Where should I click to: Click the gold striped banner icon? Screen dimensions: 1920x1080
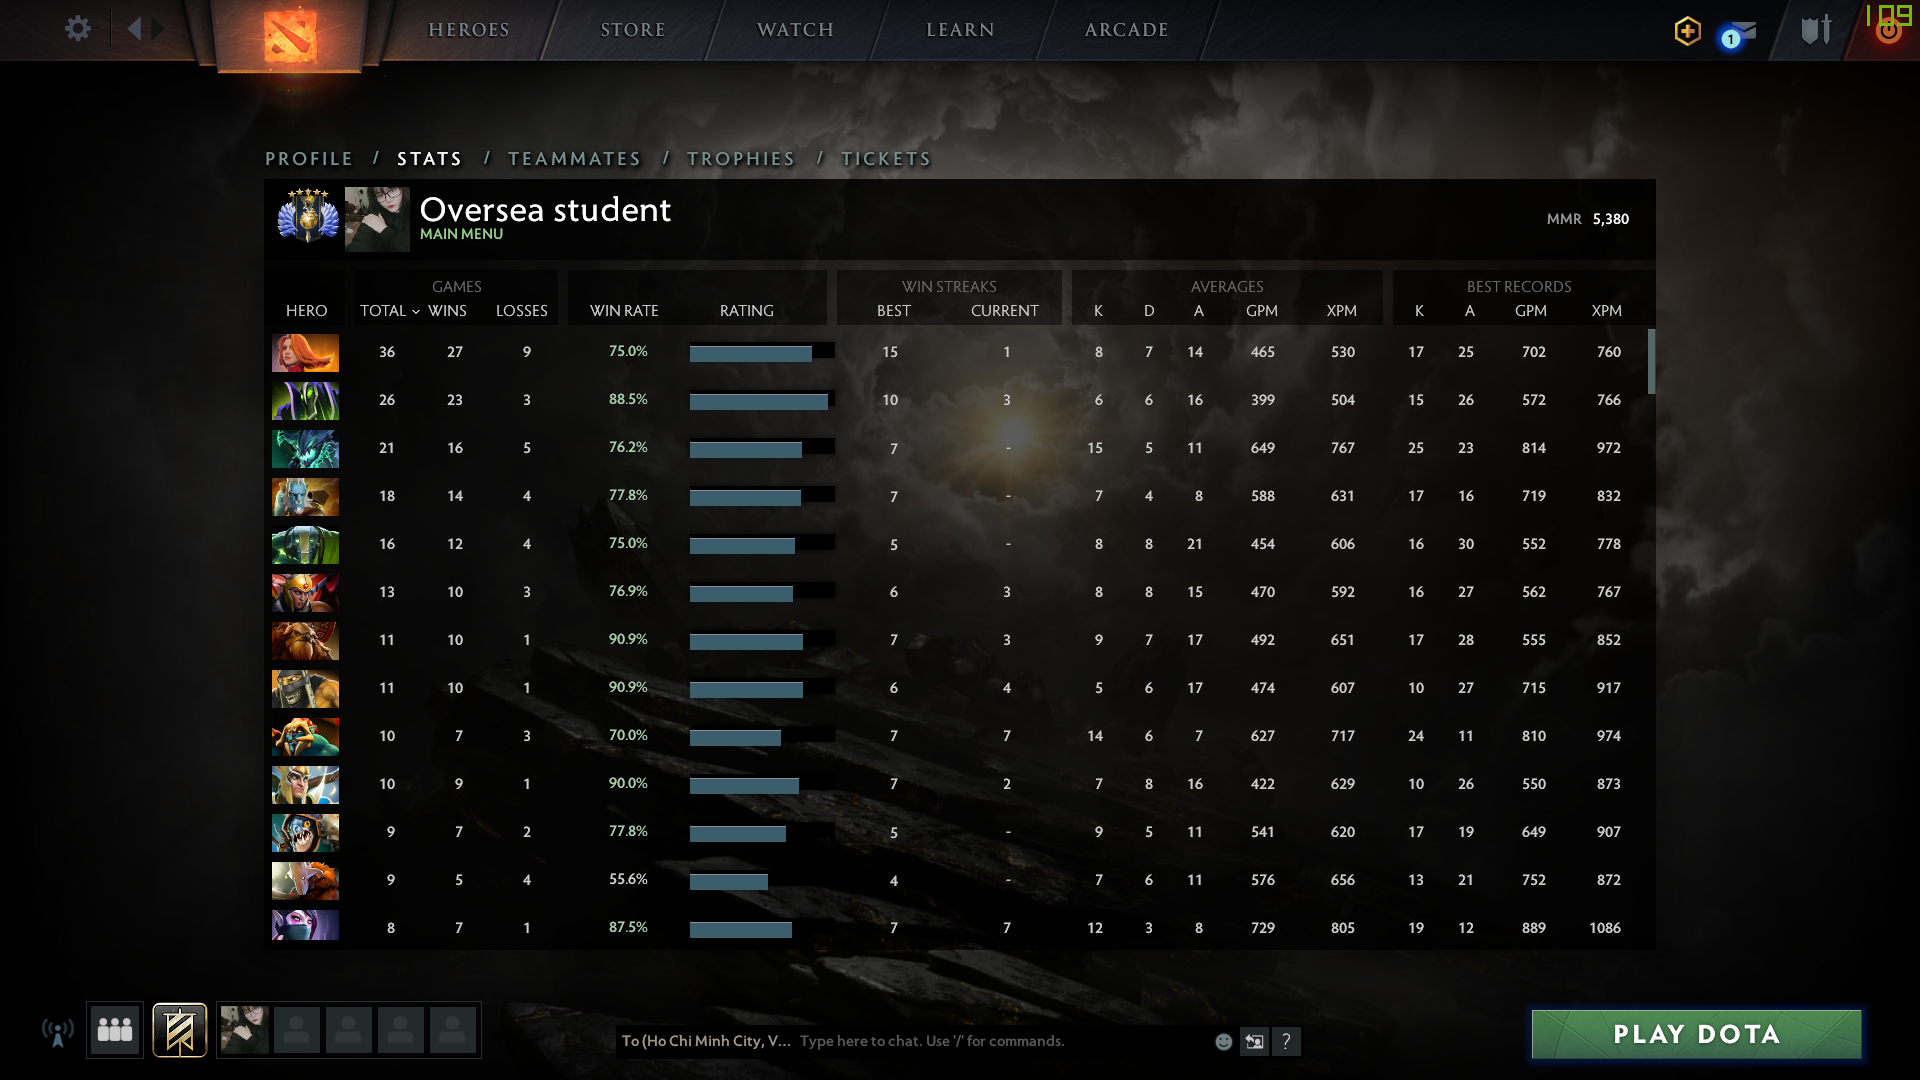pyautogui.click(x=180, y=1030)
